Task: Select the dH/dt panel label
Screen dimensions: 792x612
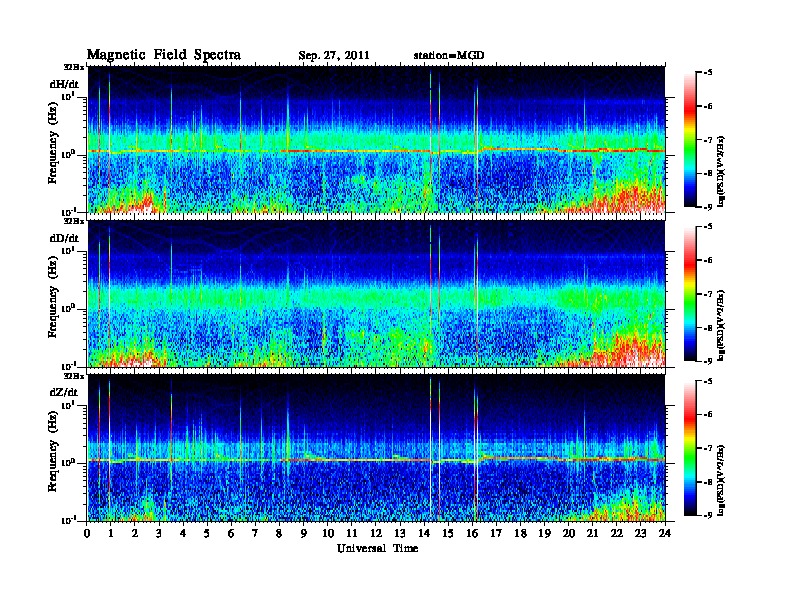Action: (64, 84)
